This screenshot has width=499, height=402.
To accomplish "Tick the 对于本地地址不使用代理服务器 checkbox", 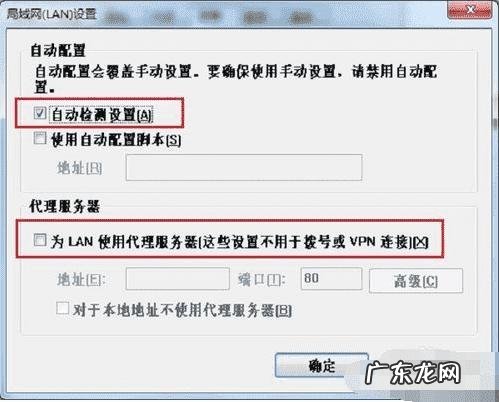I will [63, 308].
